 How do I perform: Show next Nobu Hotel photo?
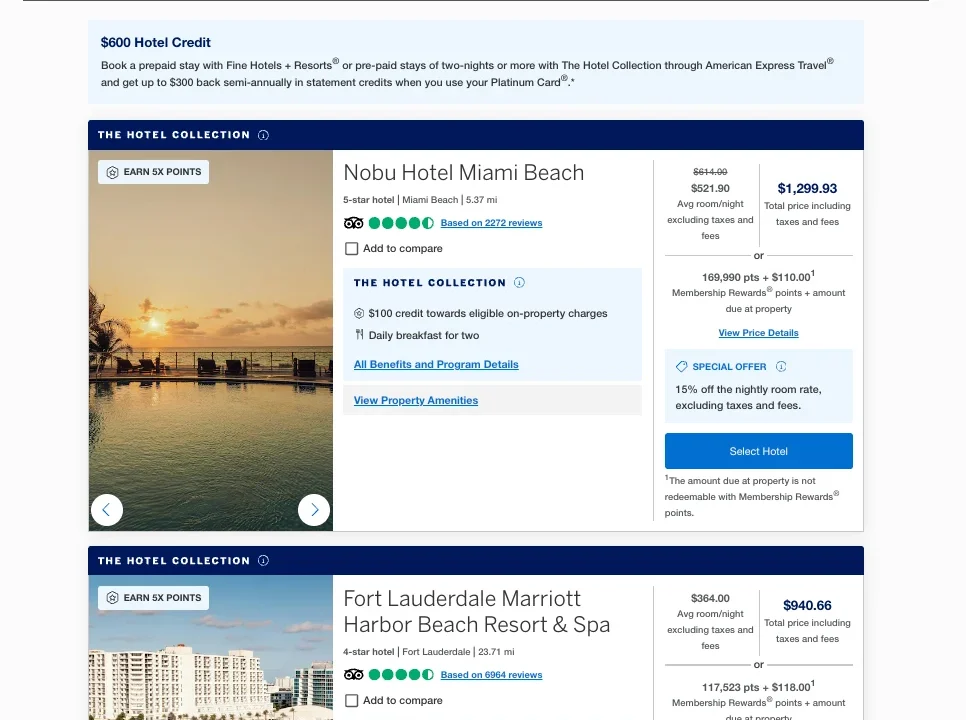coord(314,510)
